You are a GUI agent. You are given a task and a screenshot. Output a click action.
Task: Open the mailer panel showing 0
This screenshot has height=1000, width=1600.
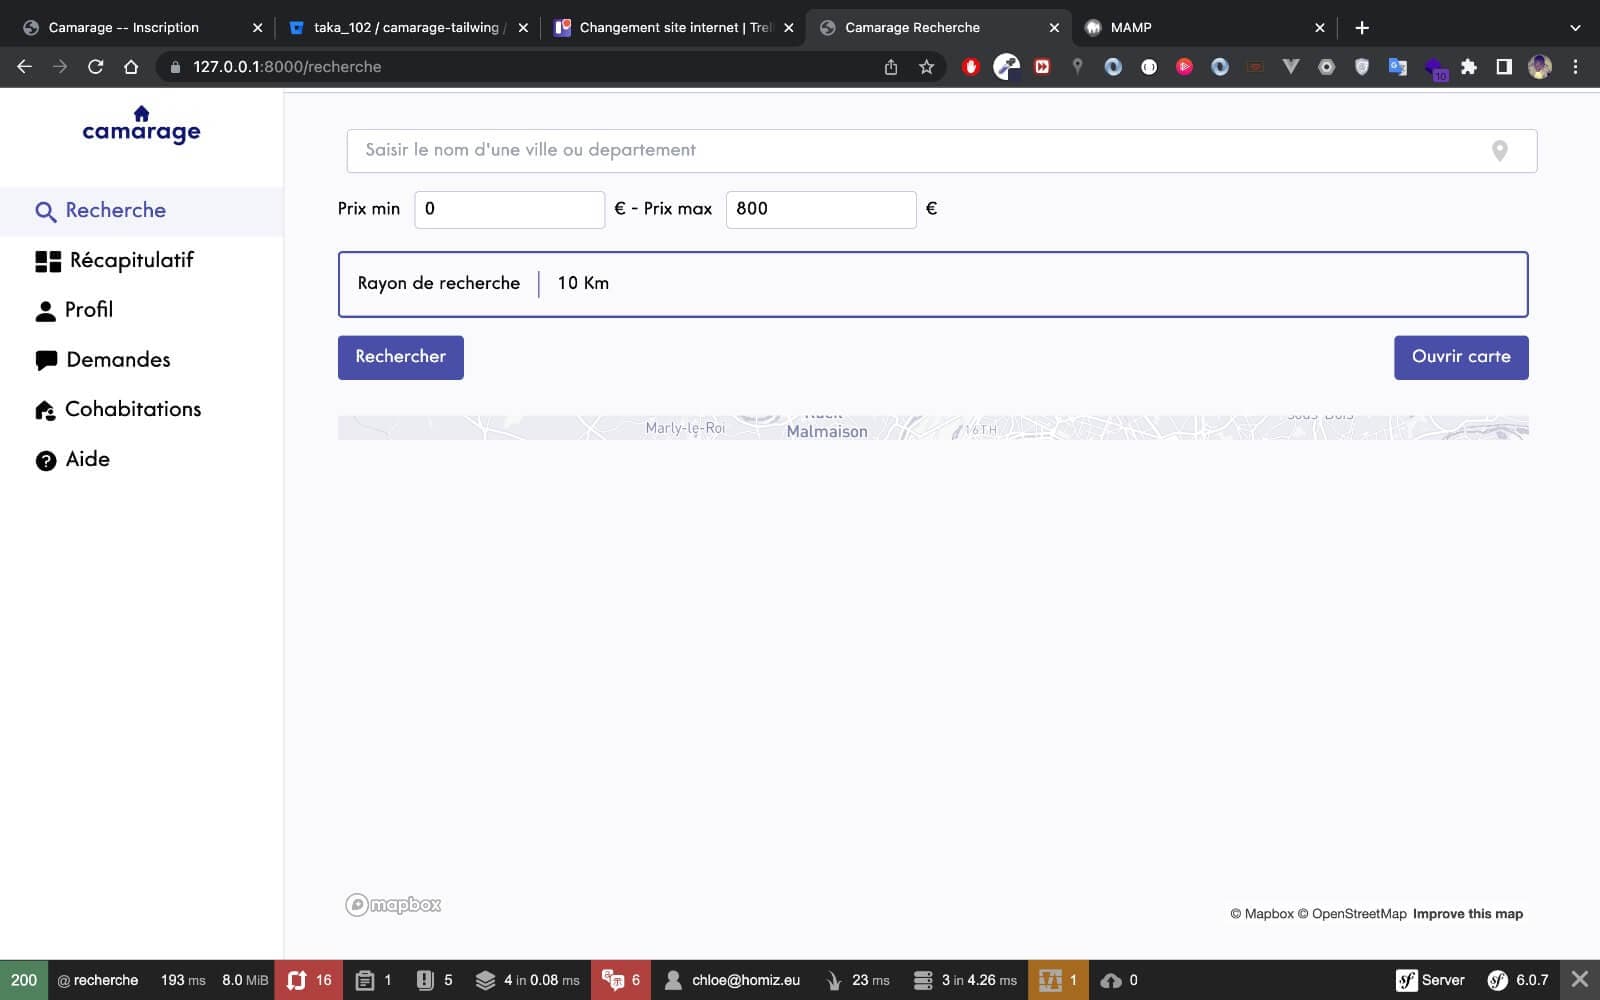click(1119, 980)
